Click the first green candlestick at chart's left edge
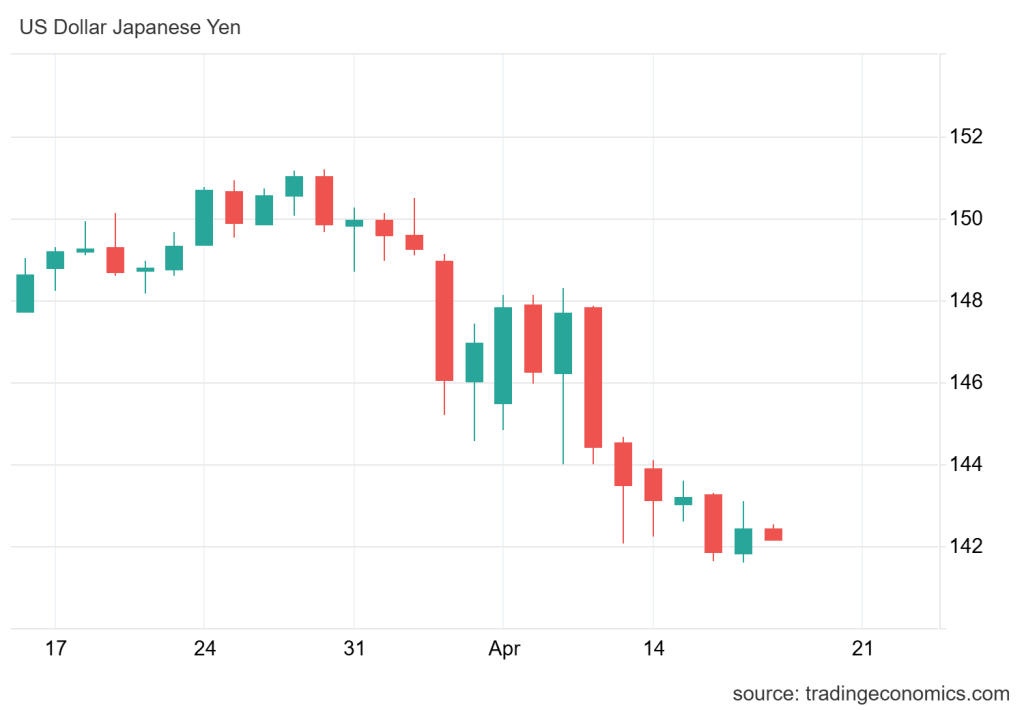 25,293
